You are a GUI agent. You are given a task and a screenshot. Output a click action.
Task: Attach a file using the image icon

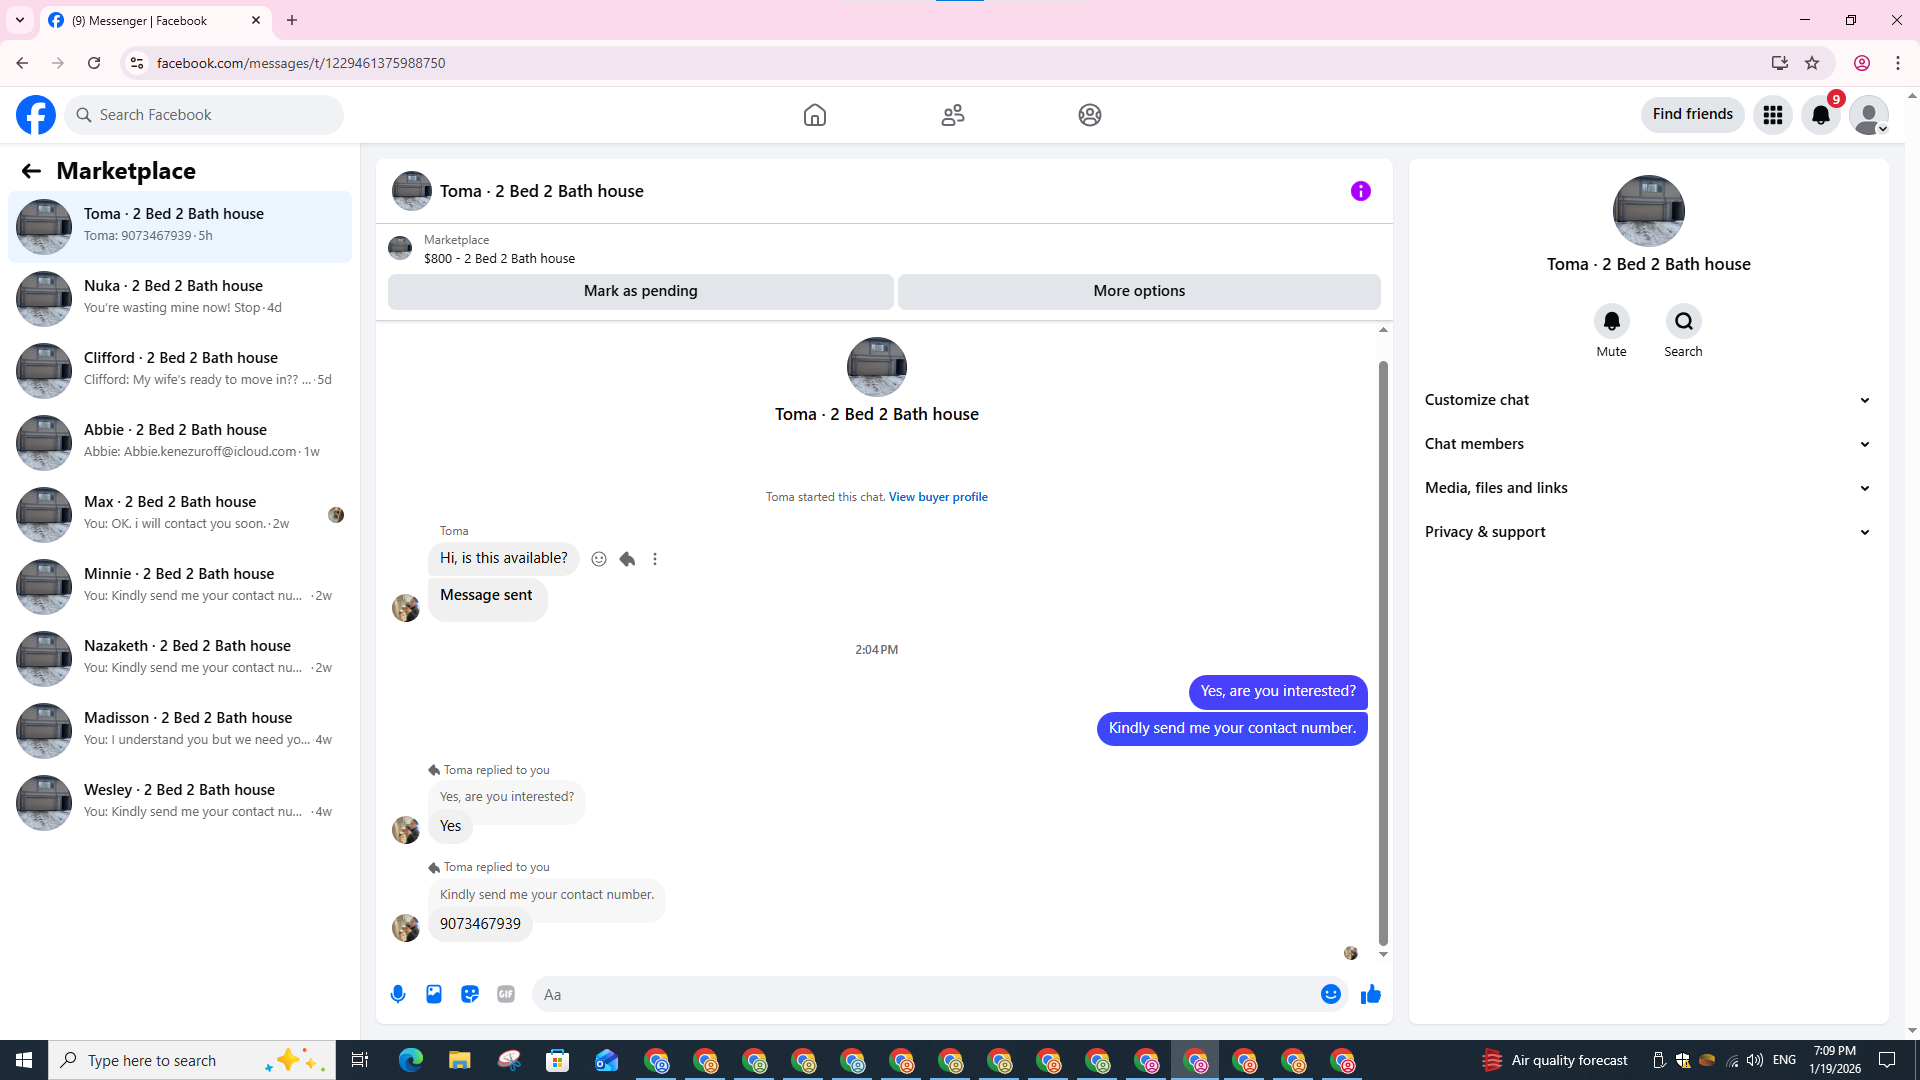(434, 994)
